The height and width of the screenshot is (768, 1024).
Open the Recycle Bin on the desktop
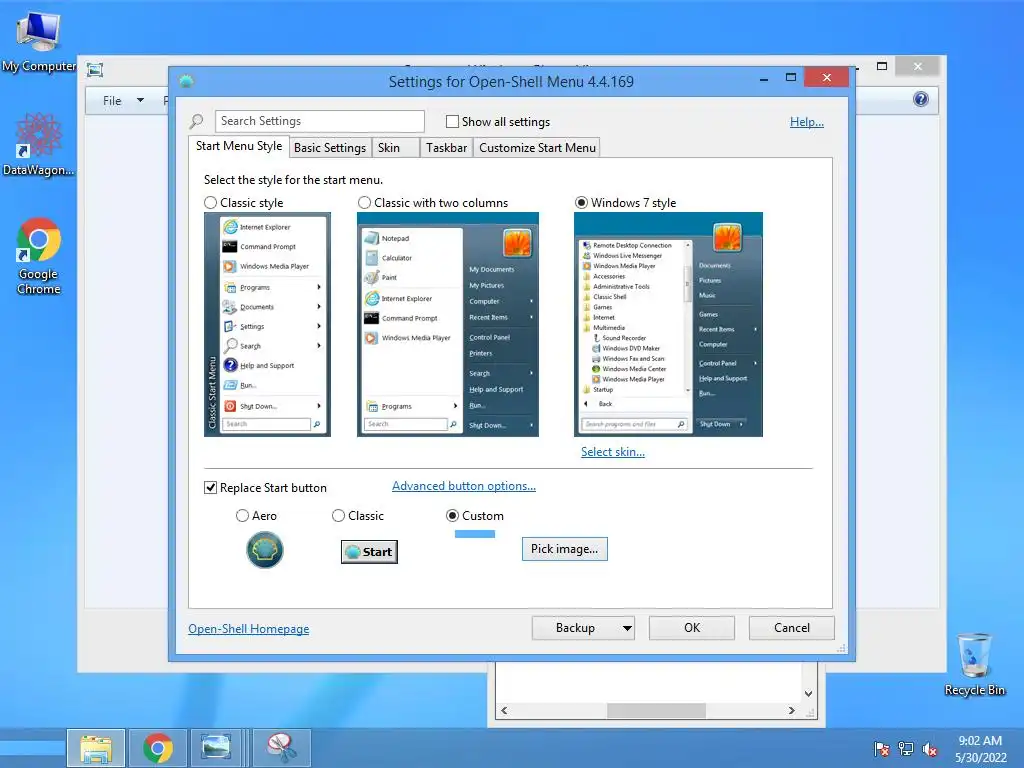tap(974, 664)
